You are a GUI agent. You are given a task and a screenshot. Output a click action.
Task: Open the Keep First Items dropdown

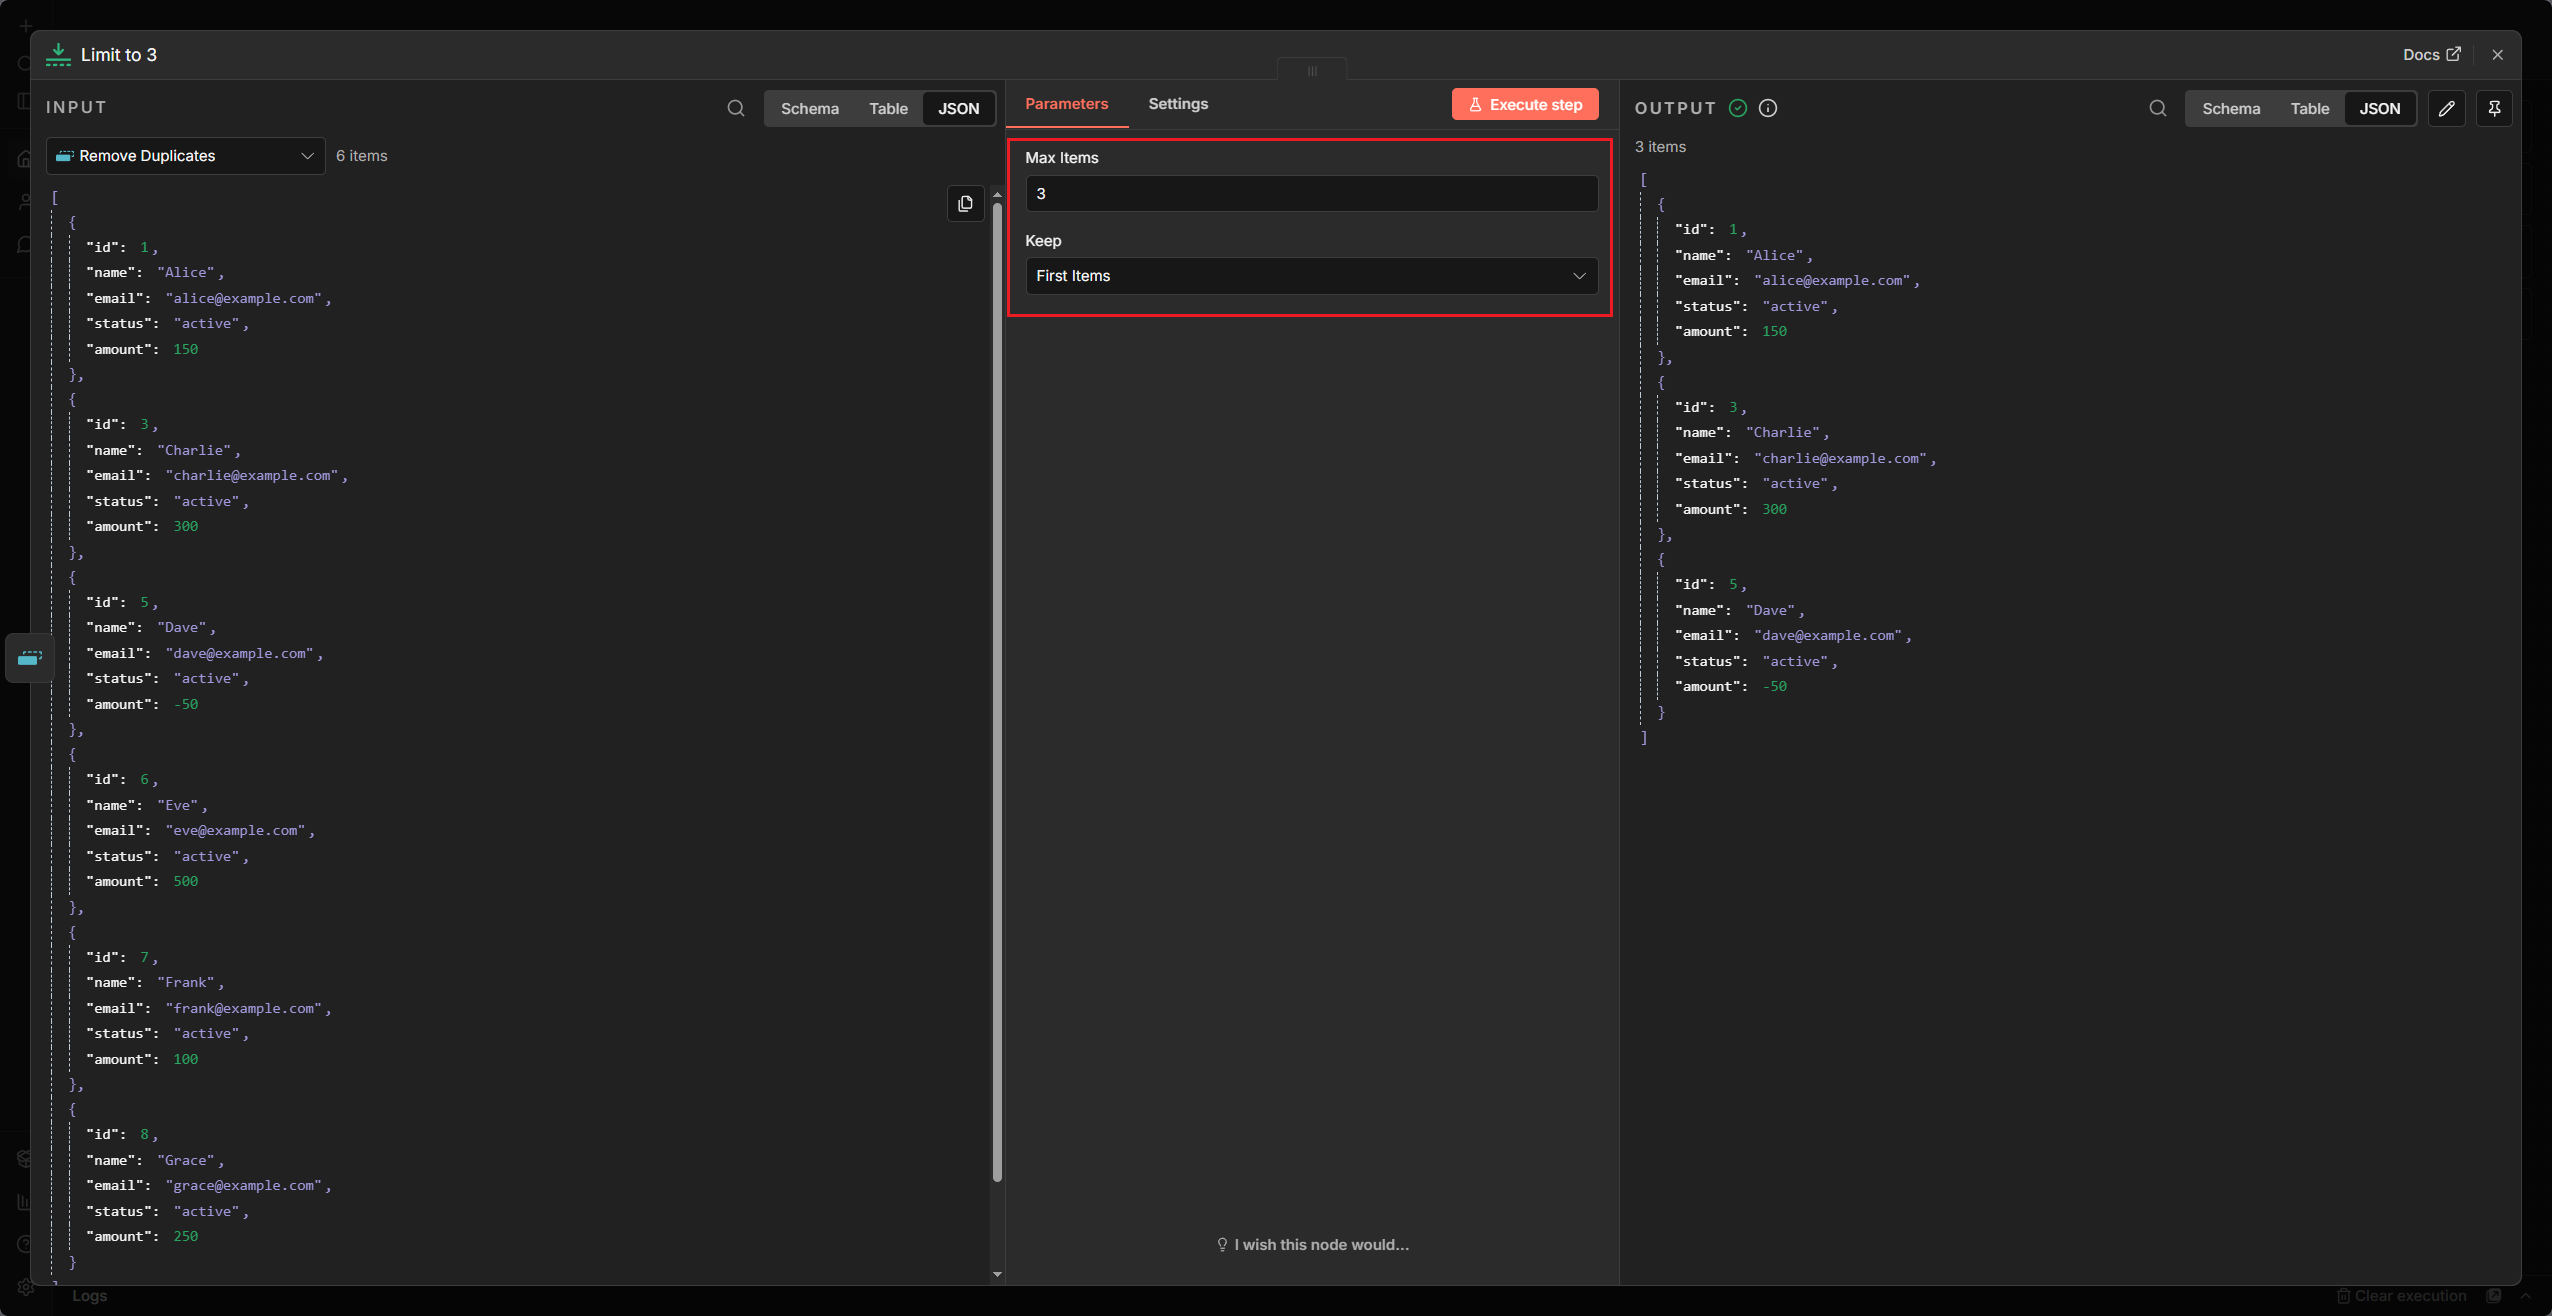click(1311, 276)
